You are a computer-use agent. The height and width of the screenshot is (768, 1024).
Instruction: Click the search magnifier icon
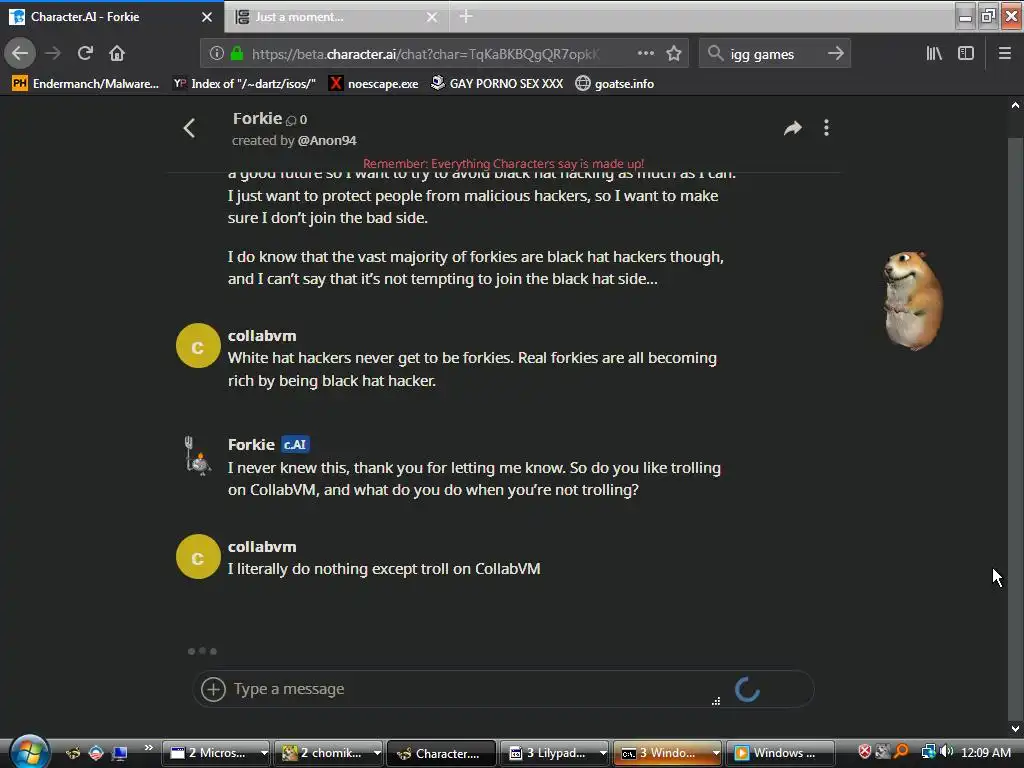click(716, 54)
